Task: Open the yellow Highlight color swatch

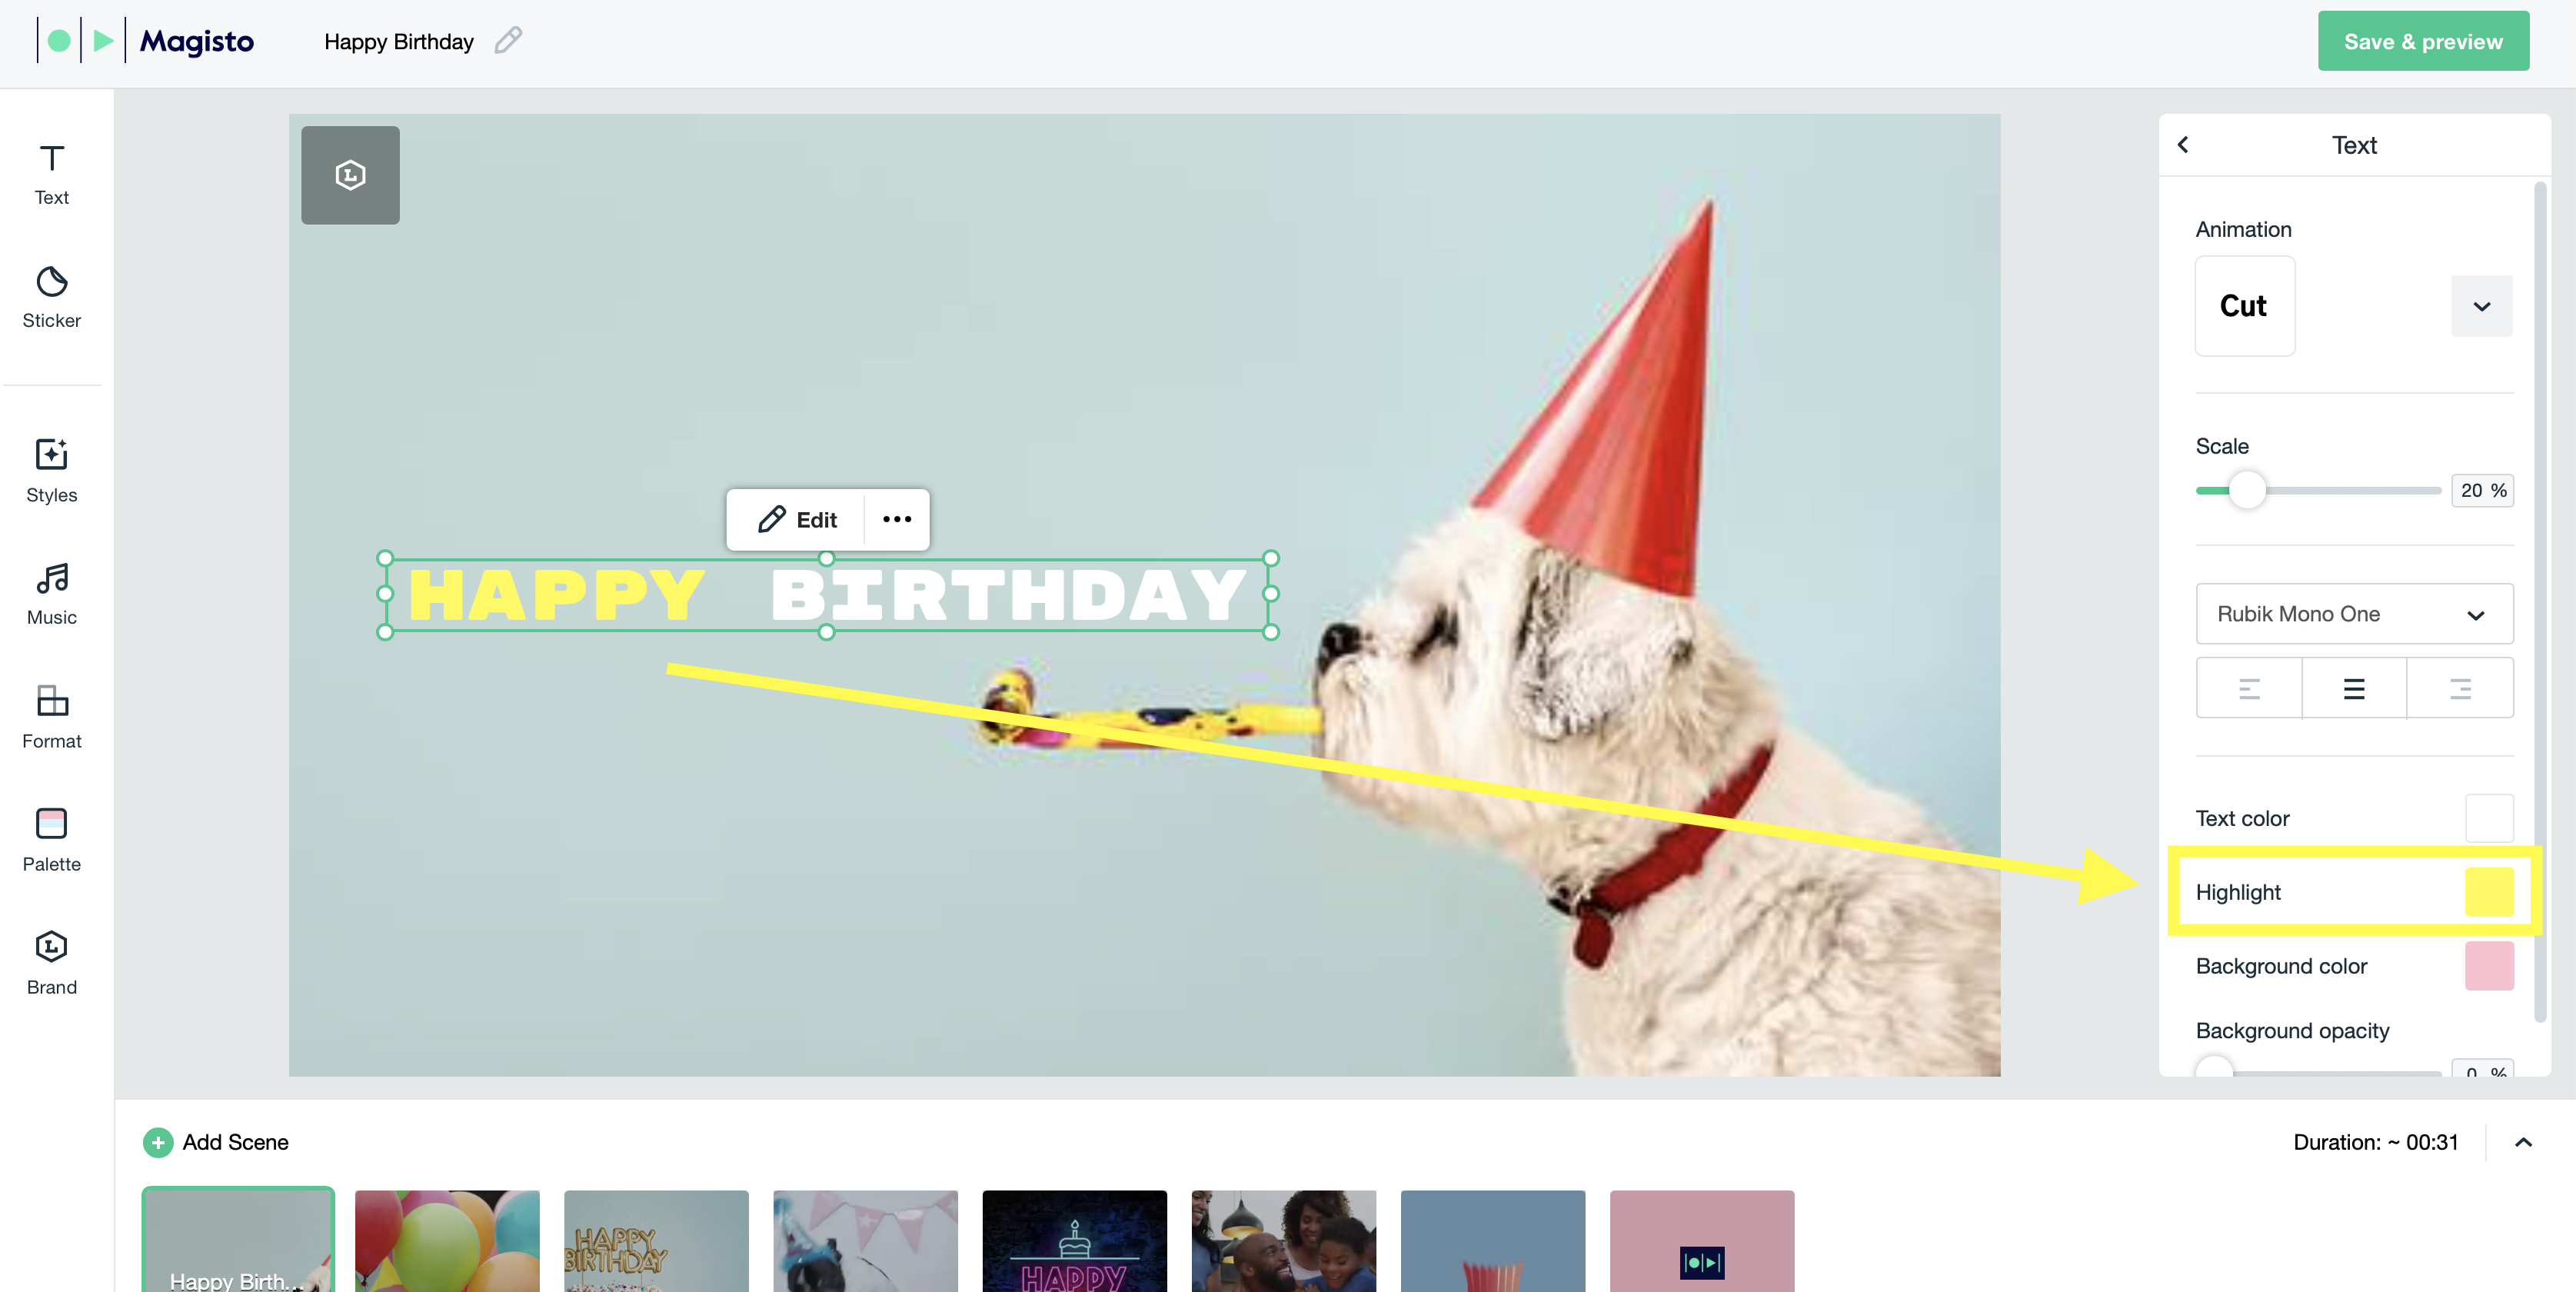Action: pos(2489,892)
